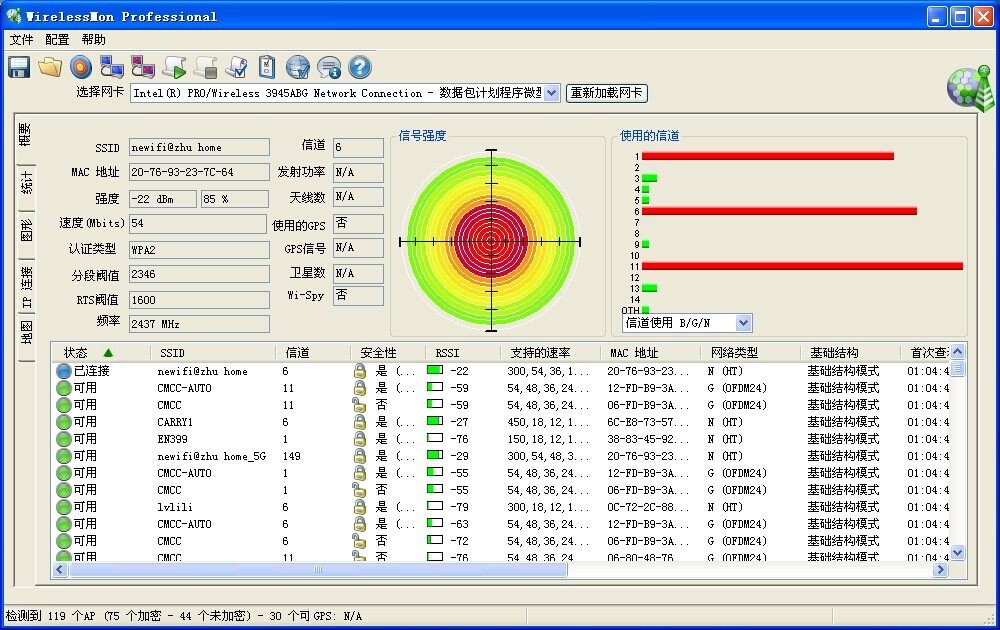Viewport: 1000px width, 630px height.
Task: Open help via the question mark icon
Action: tap(360, 67)
